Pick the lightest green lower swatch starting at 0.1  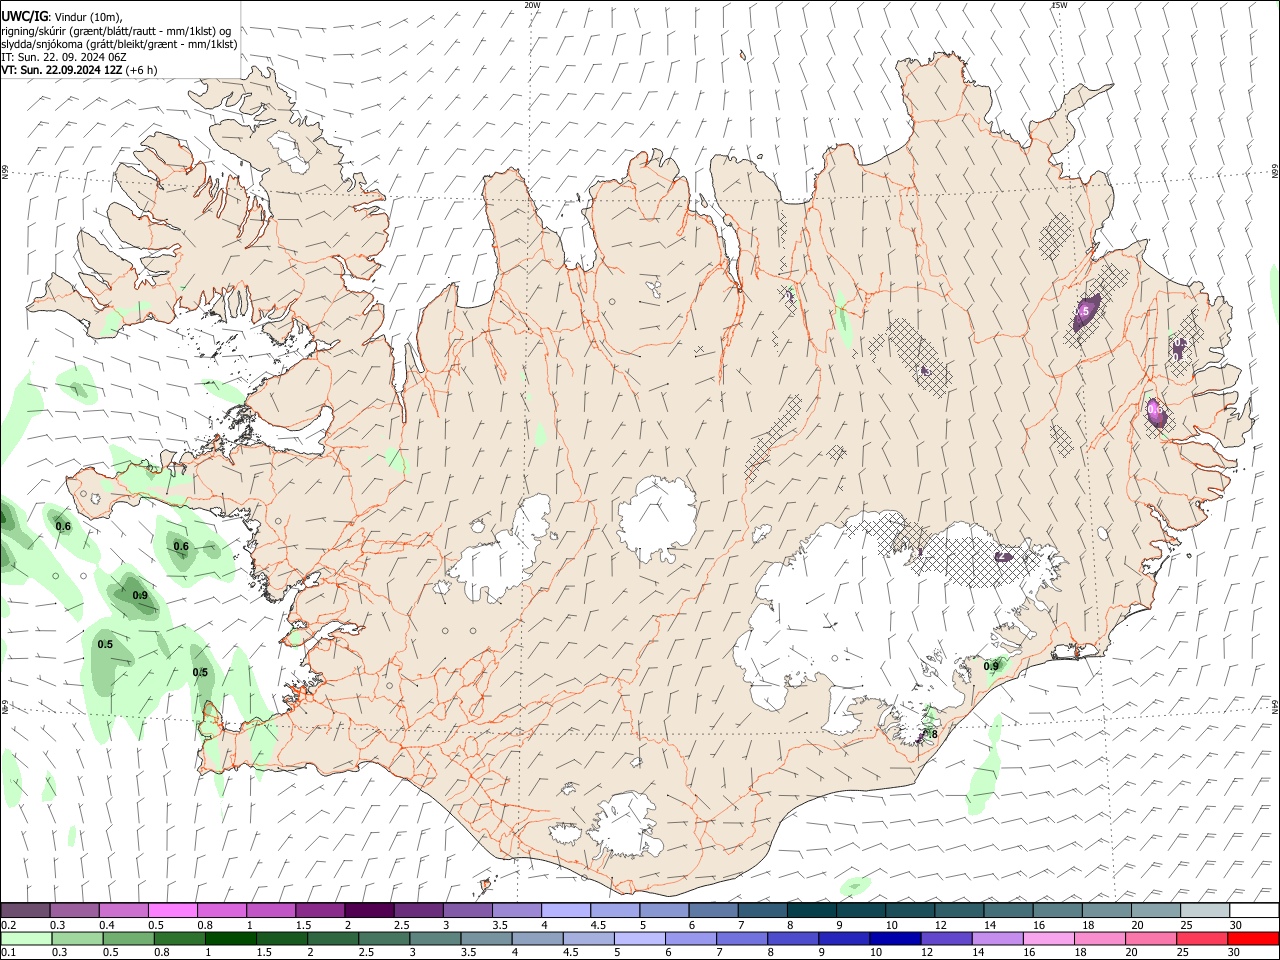(26, 938)
